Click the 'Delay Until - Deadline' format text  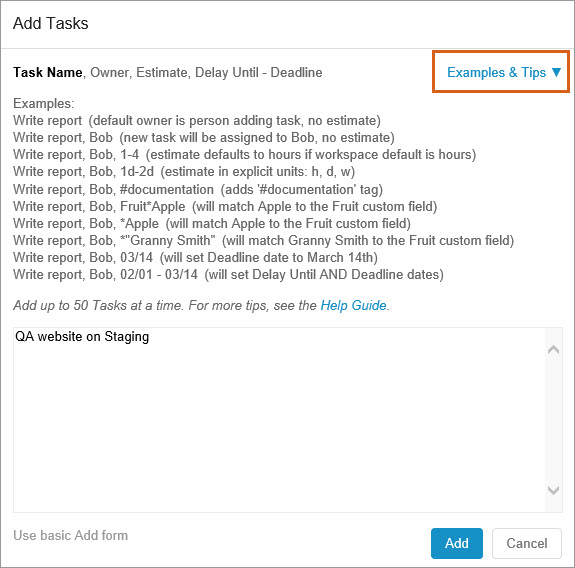click(259, 72)
